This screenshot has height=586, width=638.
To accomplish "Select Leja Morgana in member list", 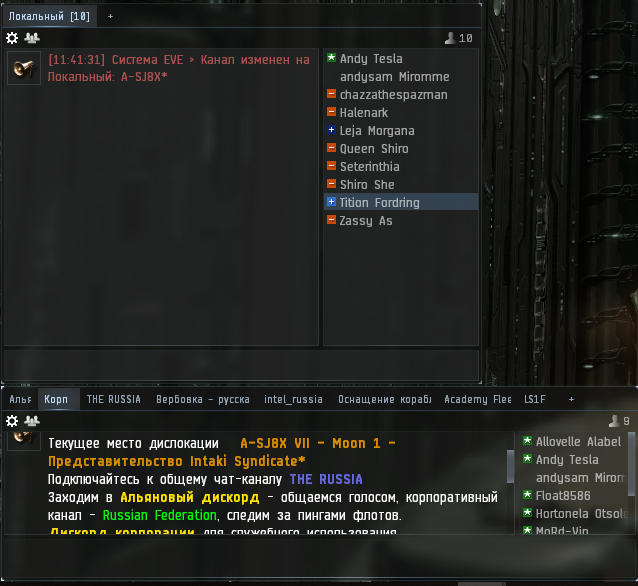I will (x=400, y=131).
